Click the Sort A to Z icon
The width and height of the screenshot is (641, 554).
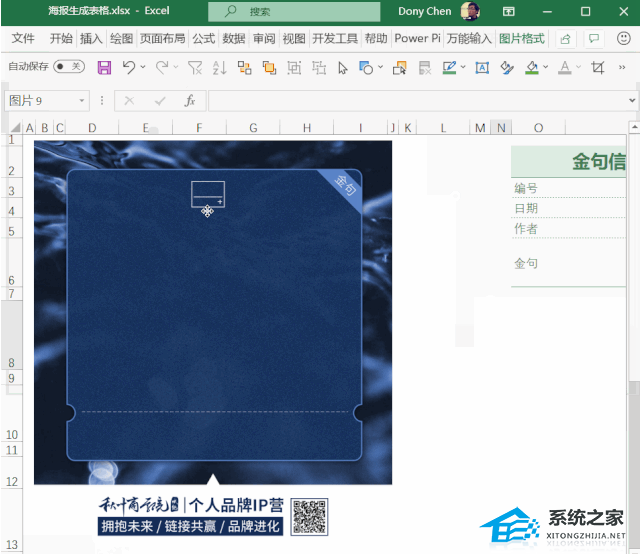(220, 67)
